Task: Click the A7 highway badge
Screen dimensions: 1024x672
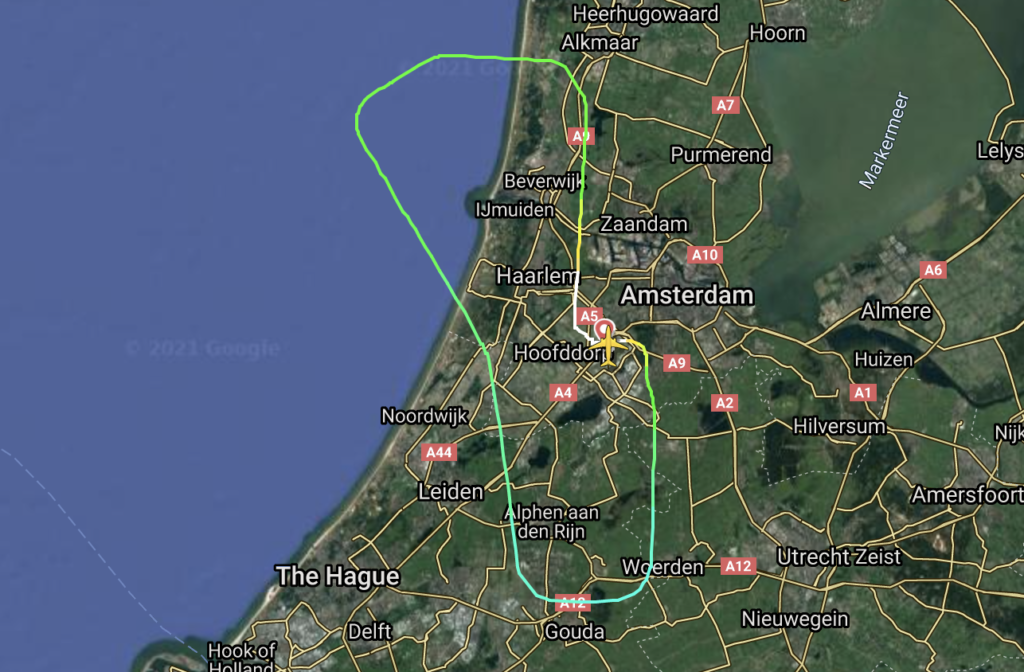Action: point(725,105)
